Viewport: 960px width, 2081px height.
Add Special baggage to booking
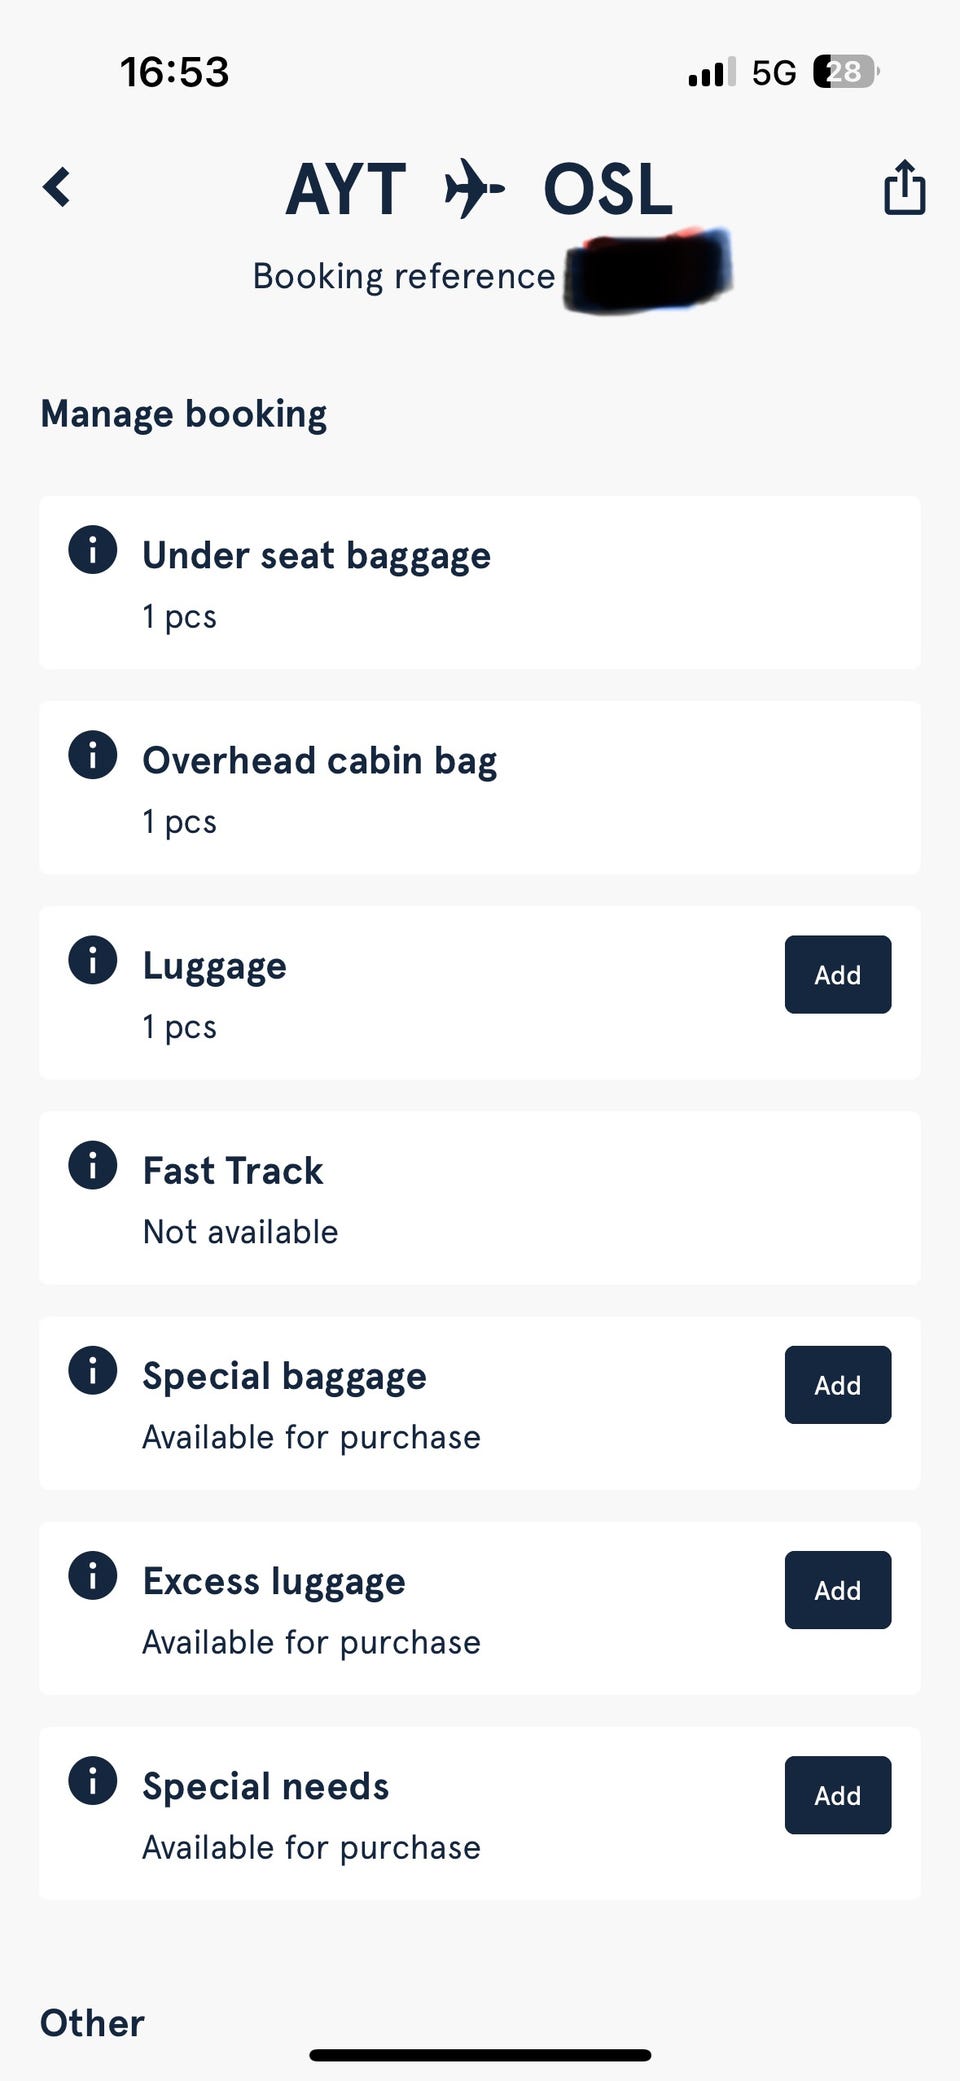[837, 1385]
